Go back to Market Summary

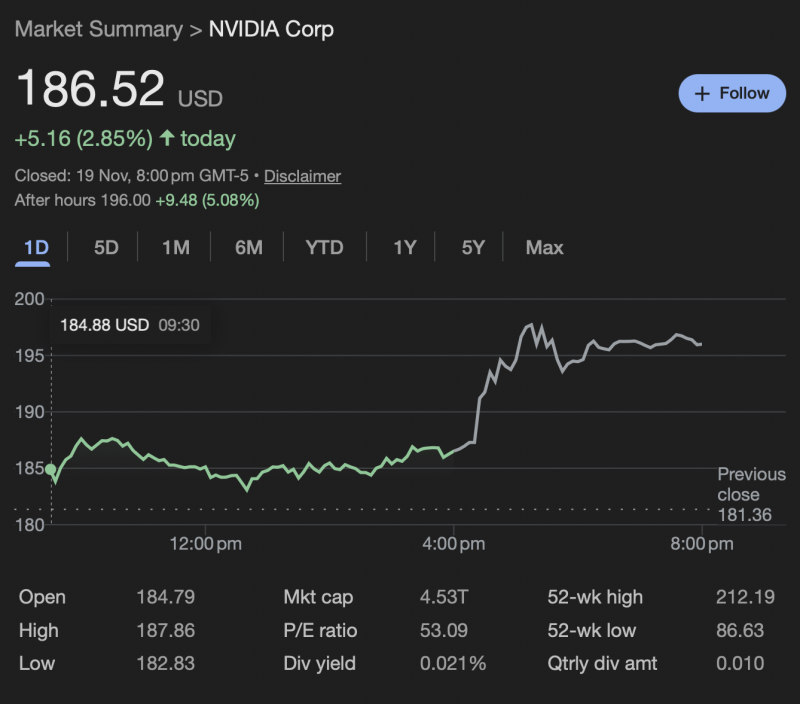[x=98, y=29]
